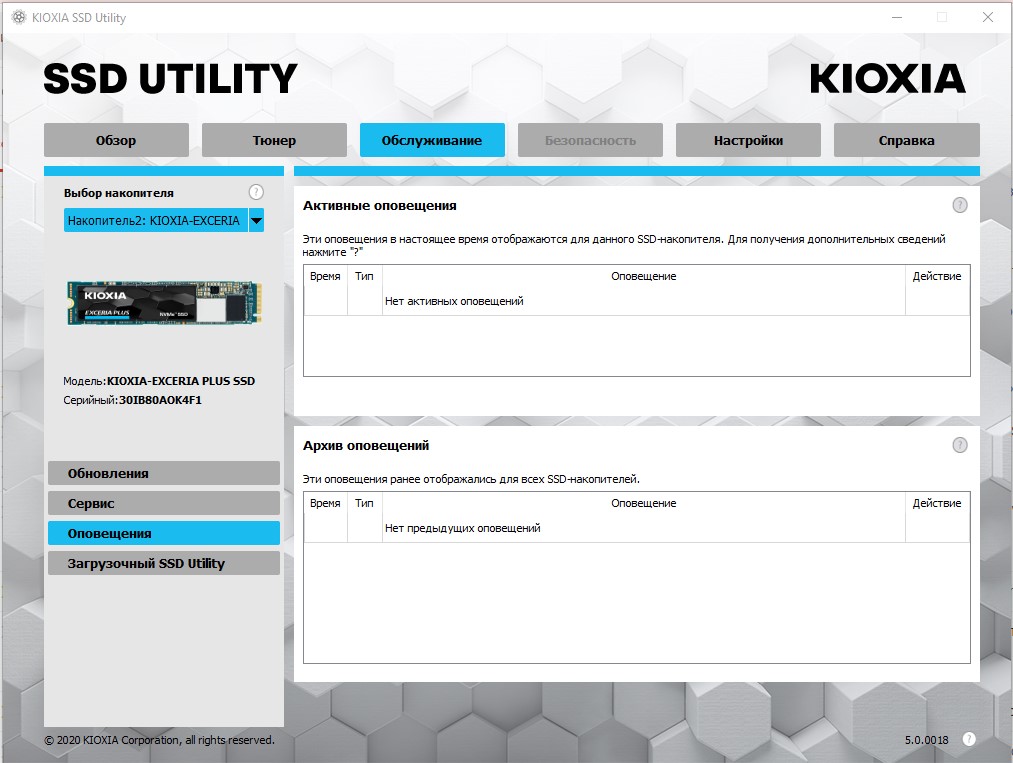Go to the Настройки tab
The height and width of the screenshot is (763, 1013).
[x=748, y=140]
